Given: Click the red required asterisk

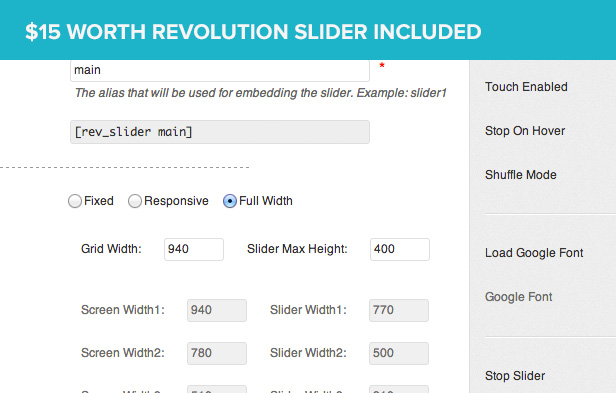Looking at the screenshot, I should point(382,66).
